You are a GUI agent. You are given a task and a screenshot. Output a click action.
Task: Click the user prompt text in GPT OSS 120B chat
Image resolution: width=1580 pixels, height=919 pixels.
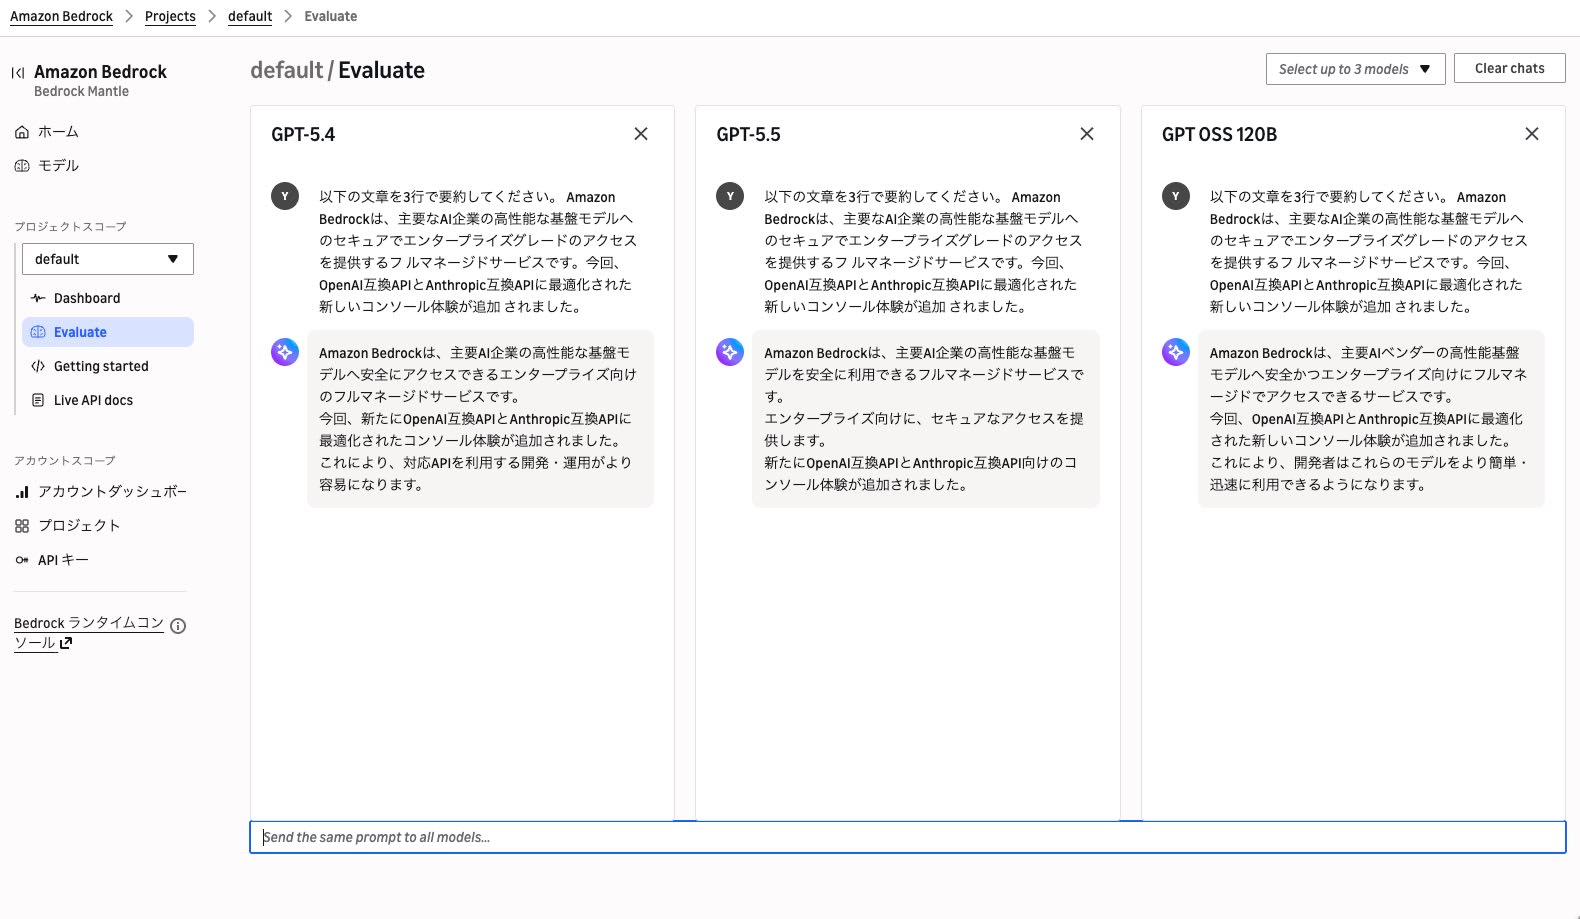(x=1369, y=252)
